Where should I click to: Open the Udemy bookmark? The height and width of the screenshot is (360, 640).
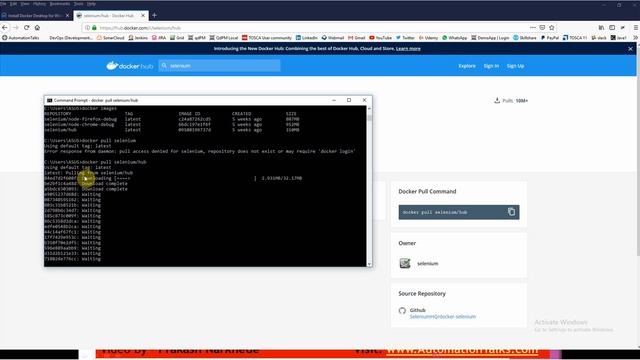(x=428, y=38)
